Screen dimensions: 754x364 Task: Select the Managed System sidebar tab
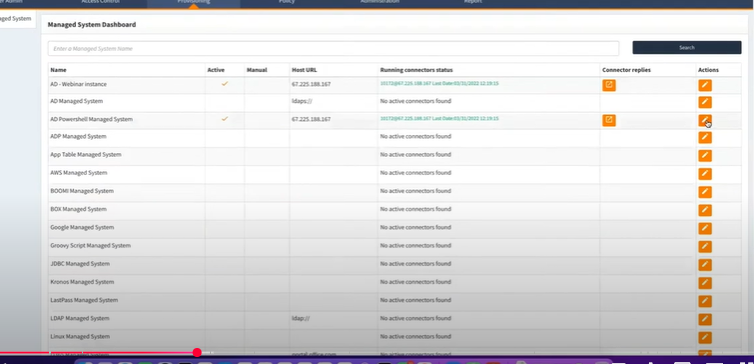pos(17,19)
